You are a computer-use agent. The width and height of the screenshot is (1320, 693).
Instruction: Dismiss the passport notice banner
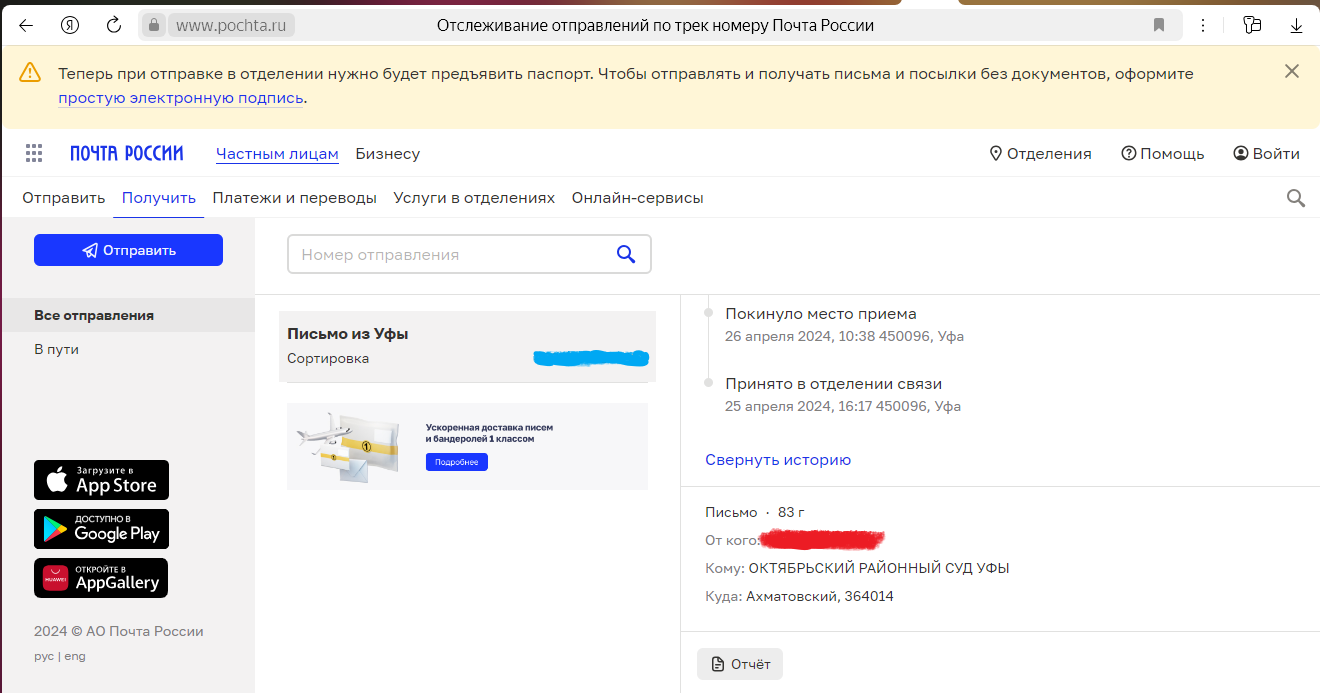point(1291,71)
